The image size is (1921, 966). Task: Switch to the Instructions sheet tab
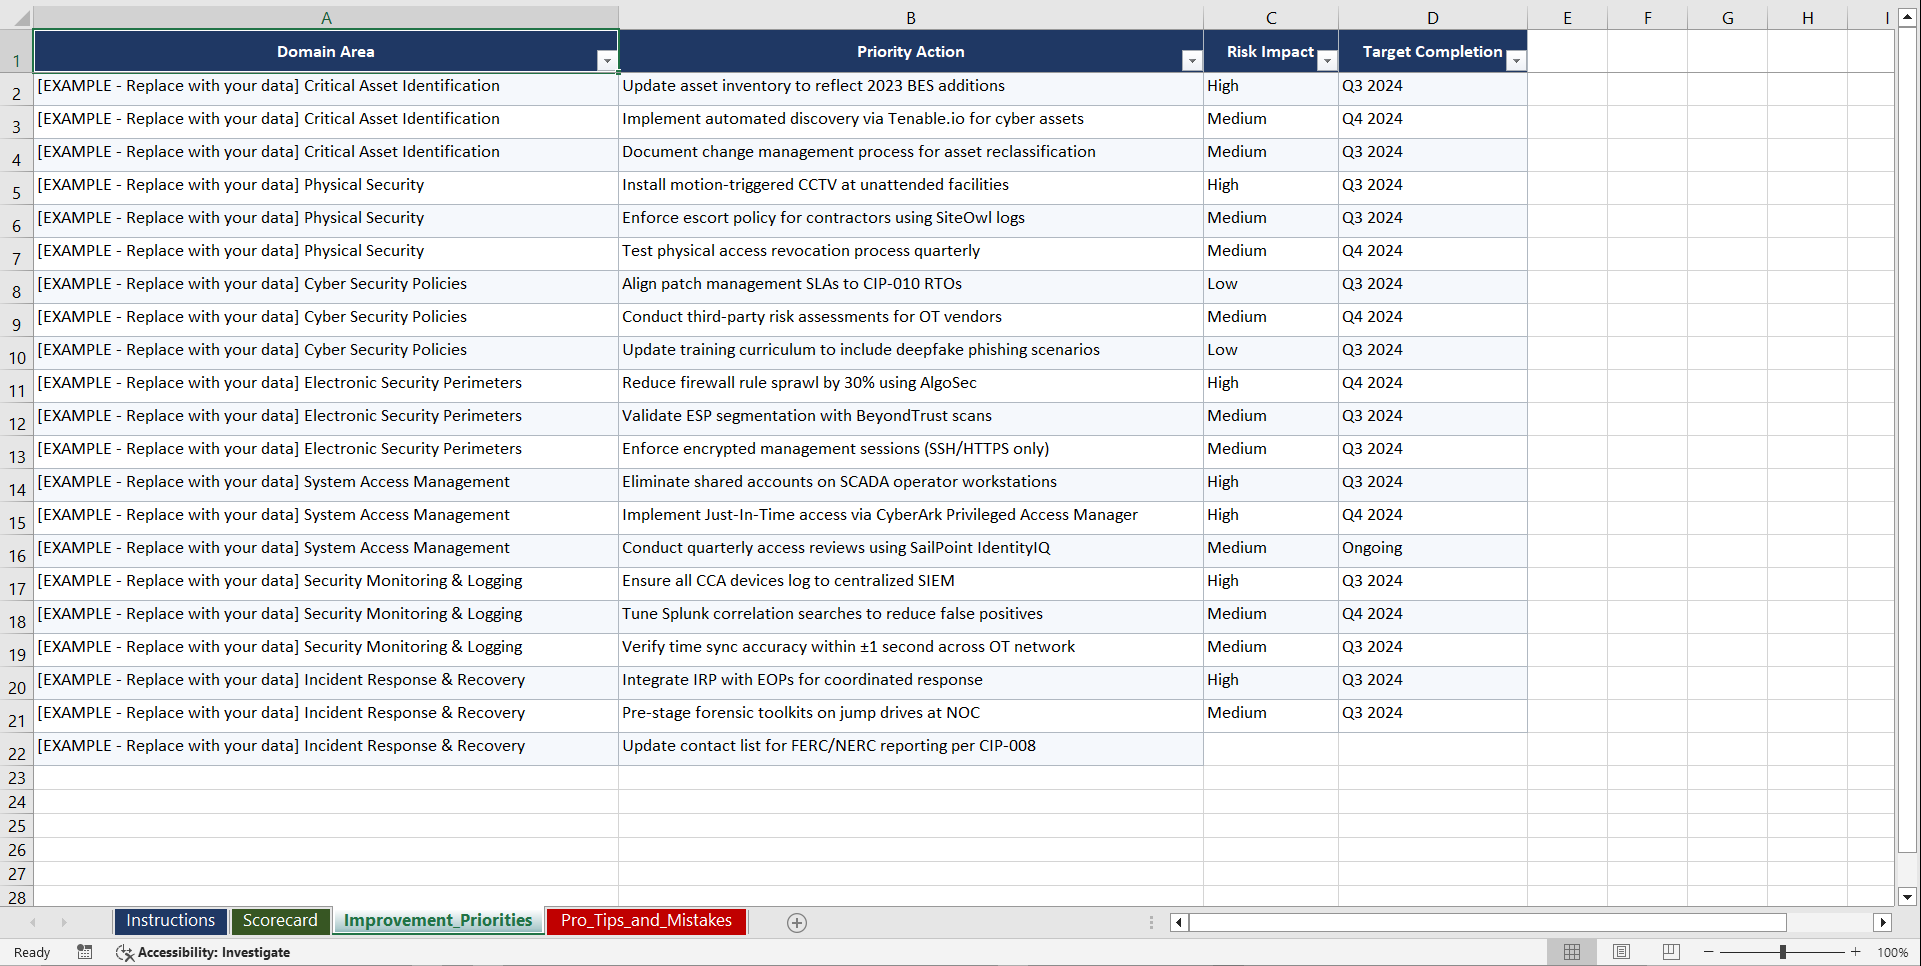point(170,921)
